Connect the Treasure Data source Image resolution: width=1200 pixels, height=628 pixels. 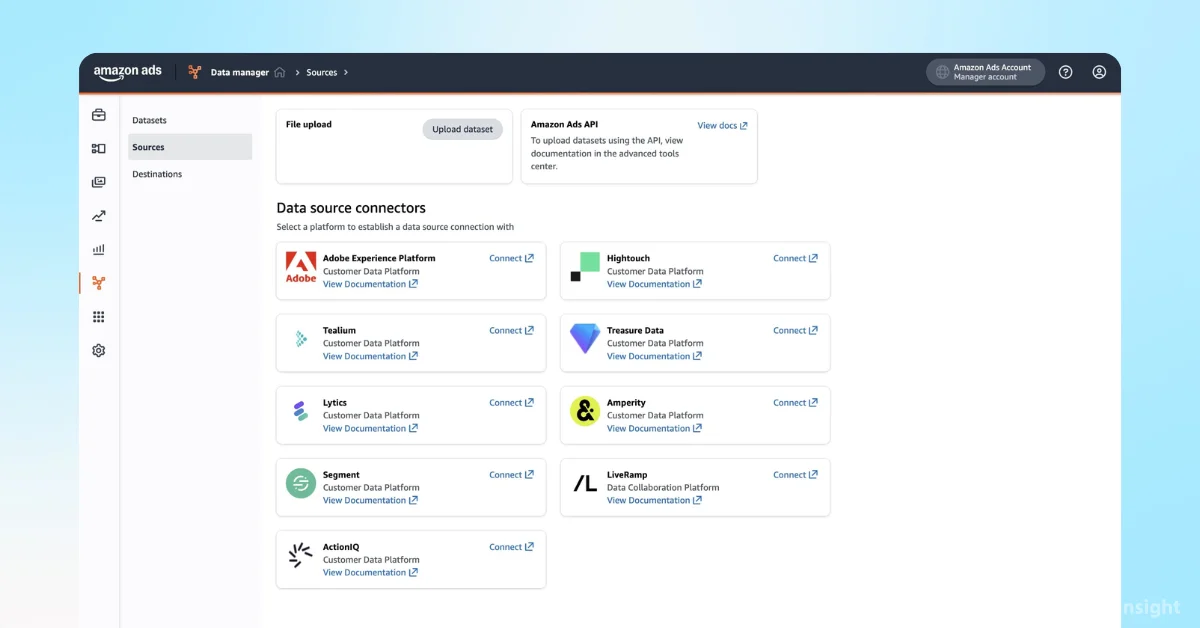click(795, 330)
